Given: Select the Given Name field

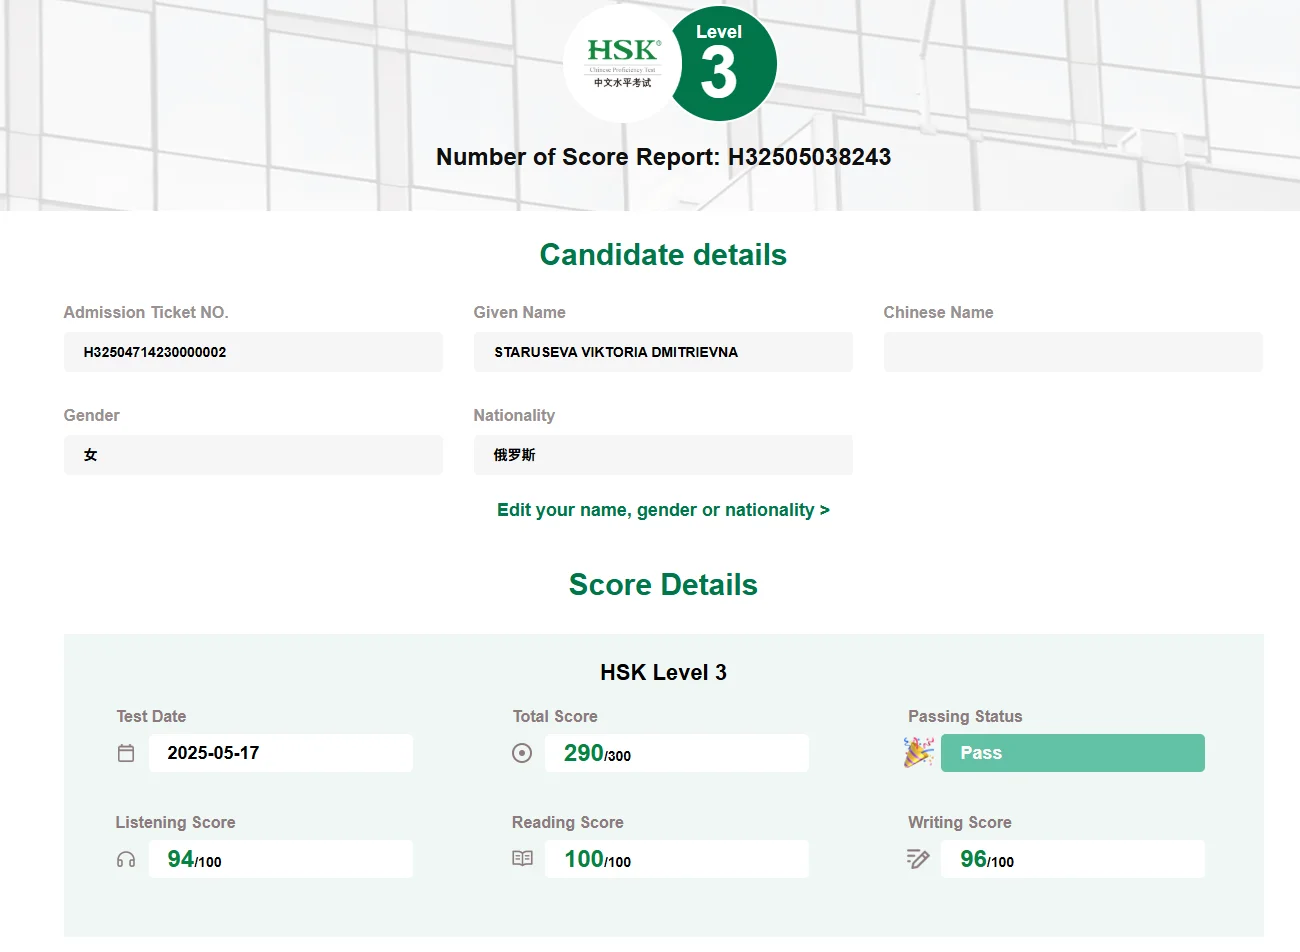Looking at the screenshot, I should (x=663, y=352).
